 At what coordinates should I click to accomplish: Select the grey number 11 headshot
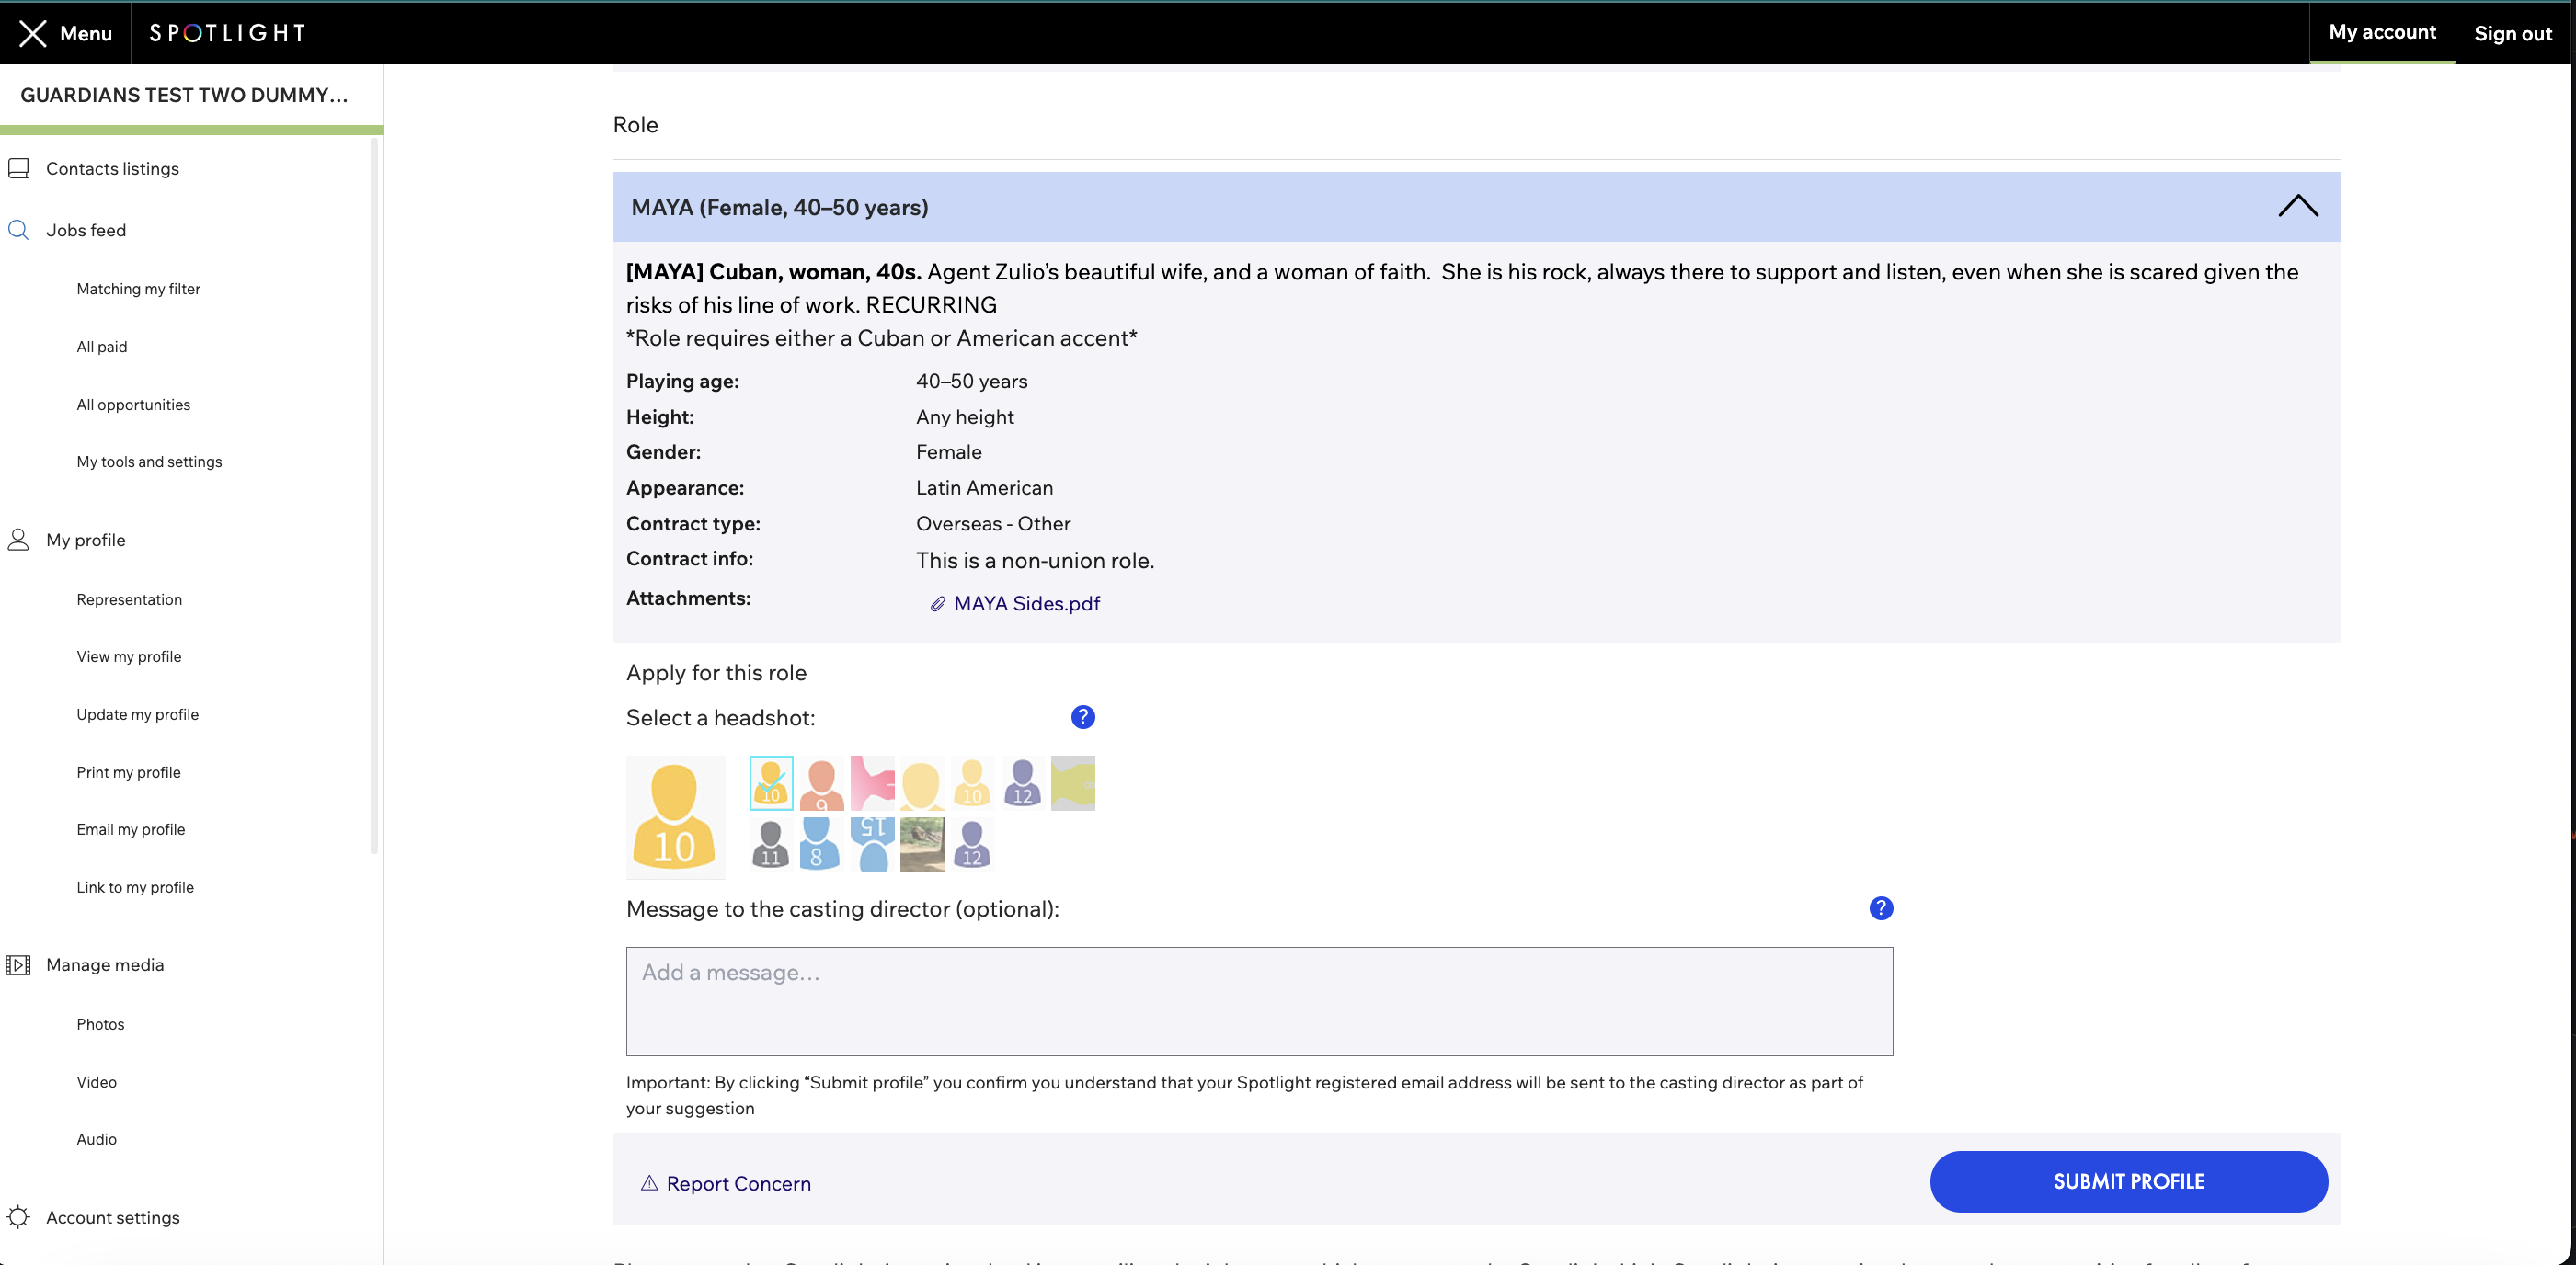[x=771, y=845]
